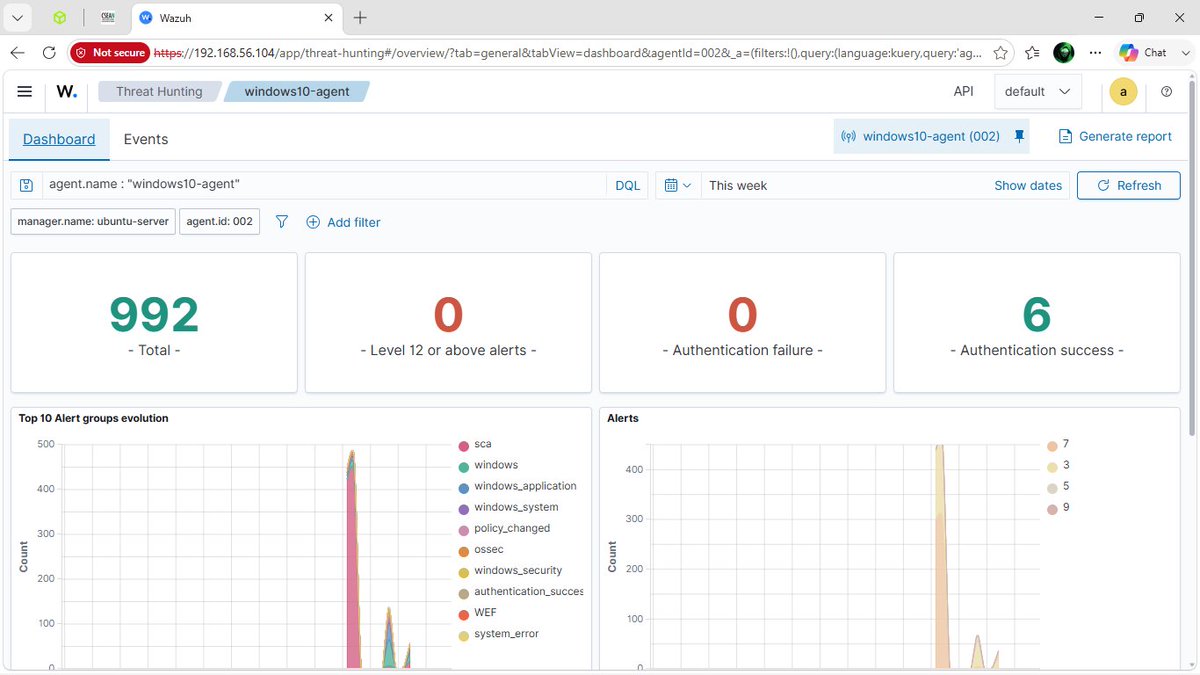Screen dimensions: 1200x675
Task: Open the calendar quick date menu
Action: (678, 185)
